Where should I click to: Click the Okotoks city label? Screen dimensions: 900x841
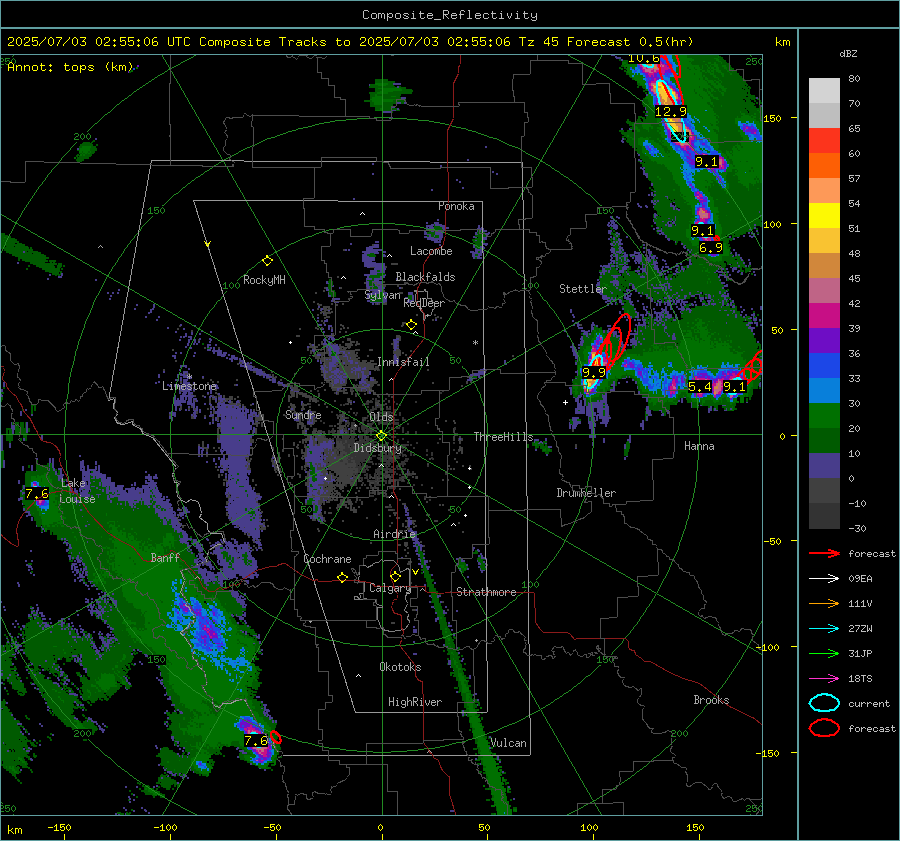[x=400, y=667]
